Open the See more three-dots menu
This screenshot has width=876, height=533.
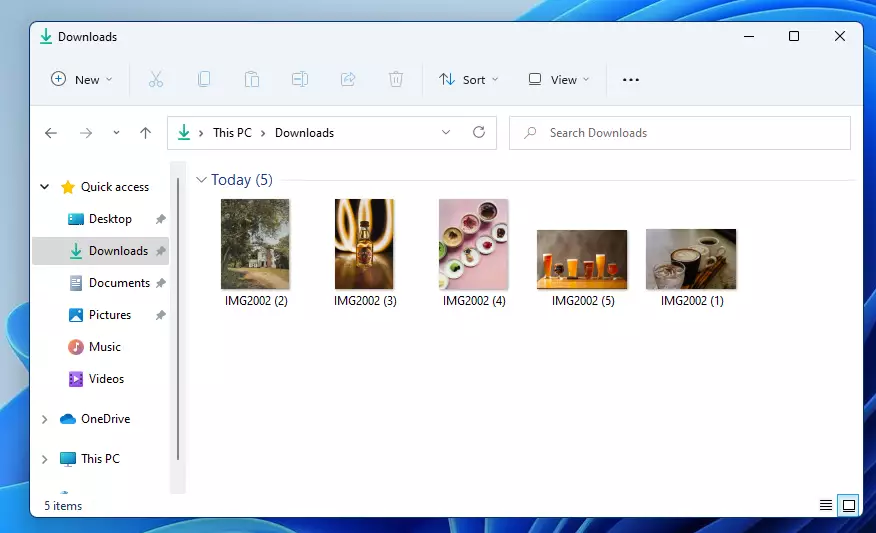click(x=631, y=80)
